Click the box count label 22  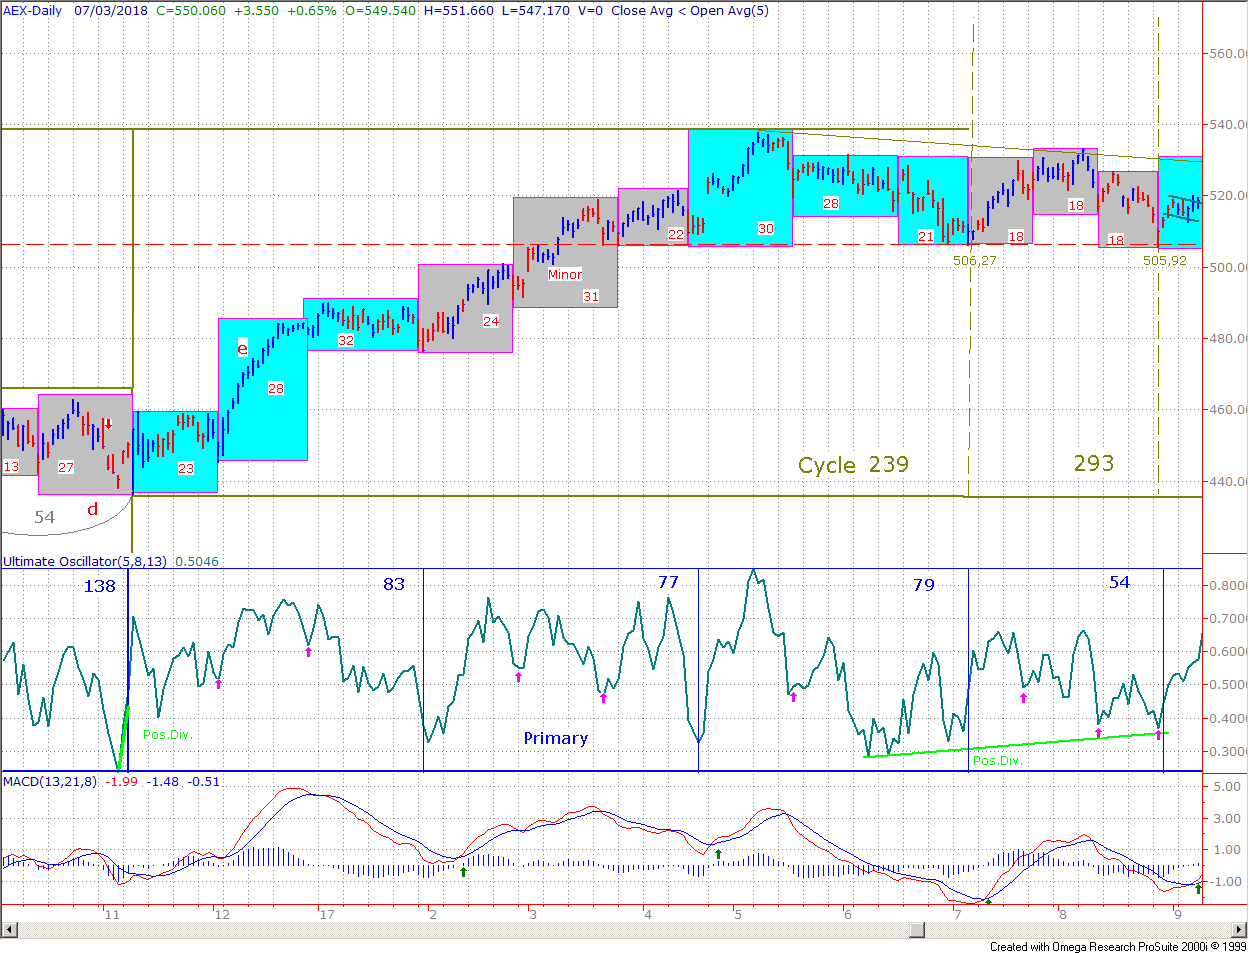[676, 234]
